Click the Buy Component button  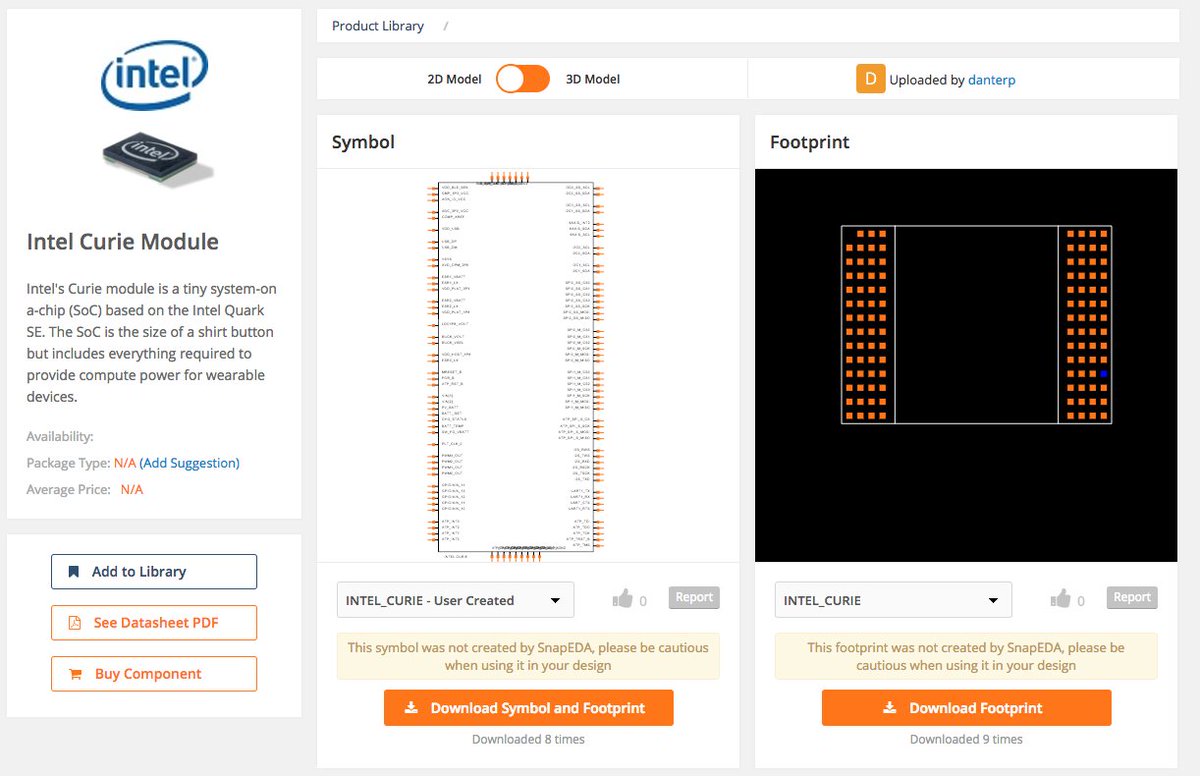(154, 674)
